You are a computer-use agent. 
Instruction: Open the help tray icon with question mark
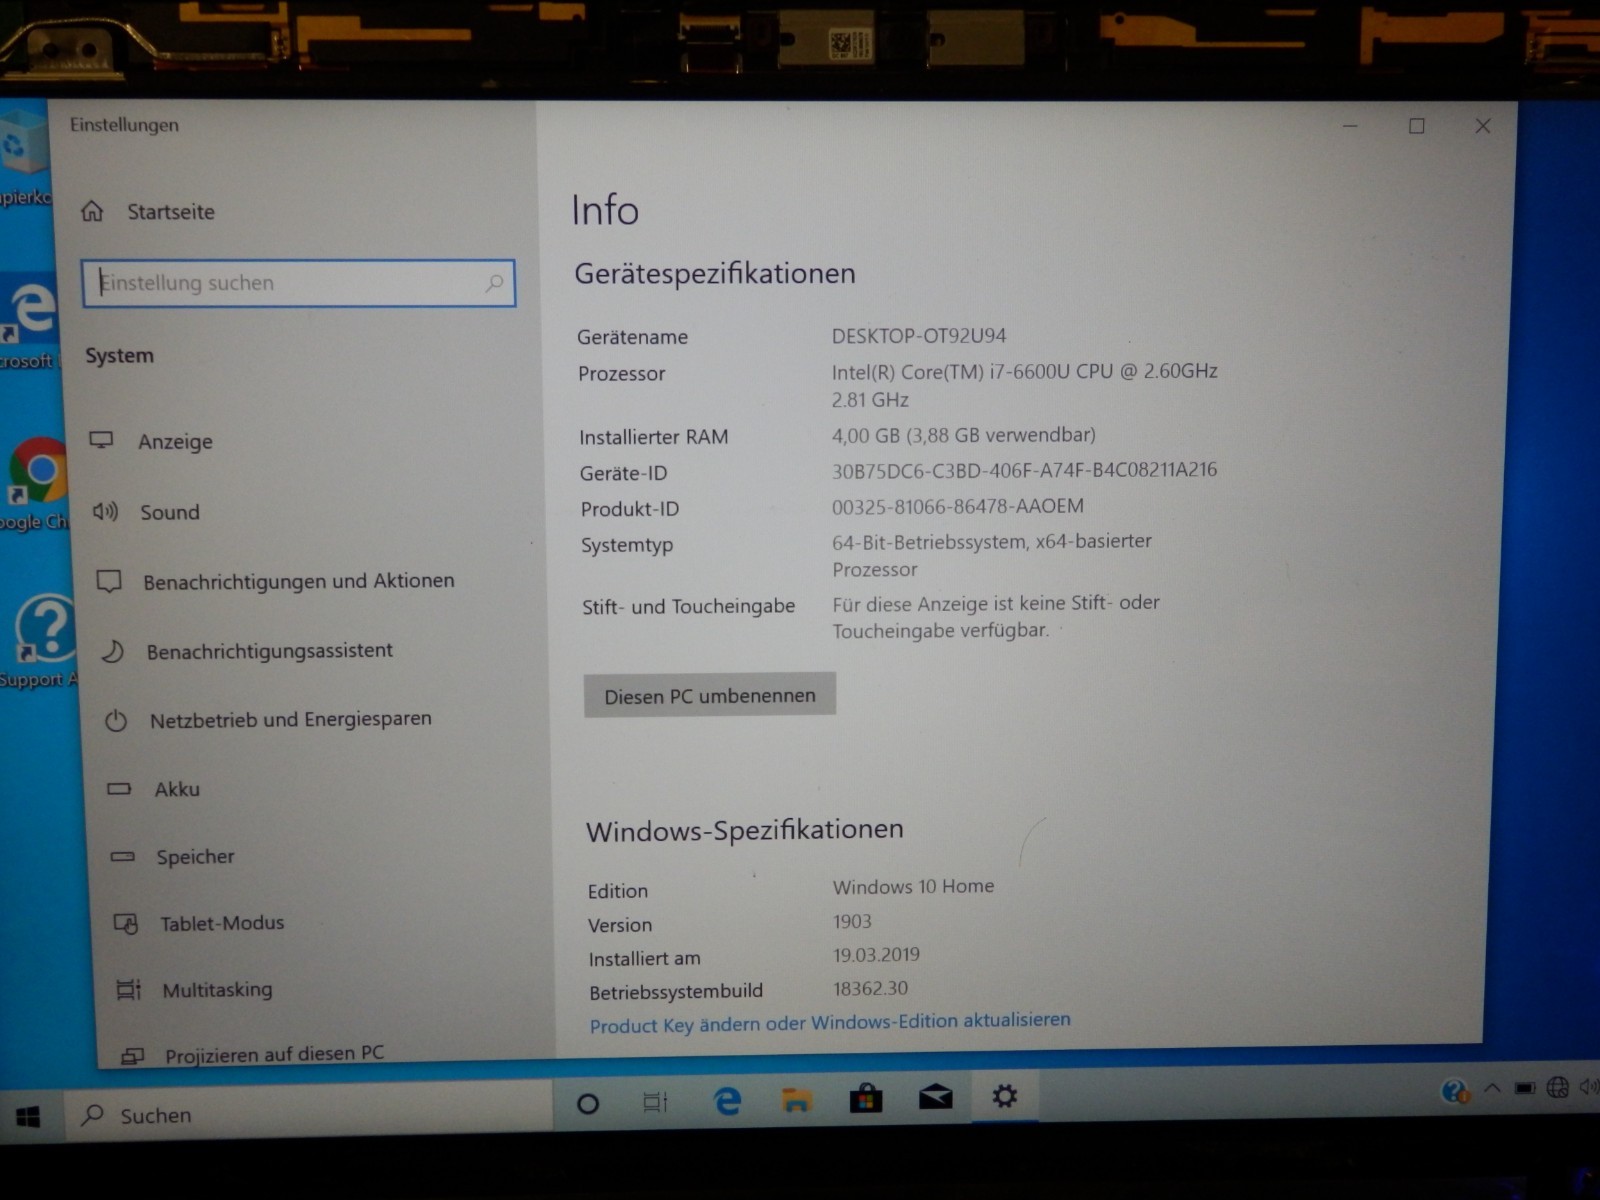tap(1455, 1090)
